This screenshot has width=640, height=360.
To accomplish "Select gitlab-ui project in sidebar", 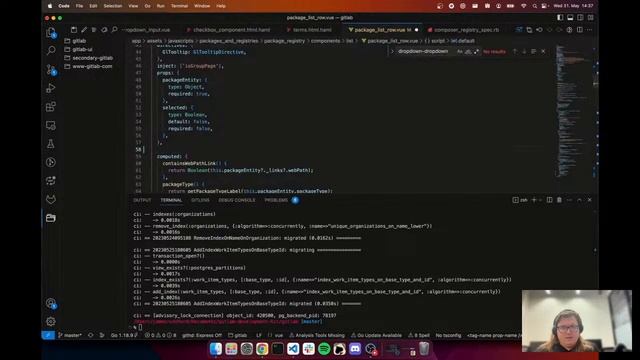I will click(x=82, y=49).
